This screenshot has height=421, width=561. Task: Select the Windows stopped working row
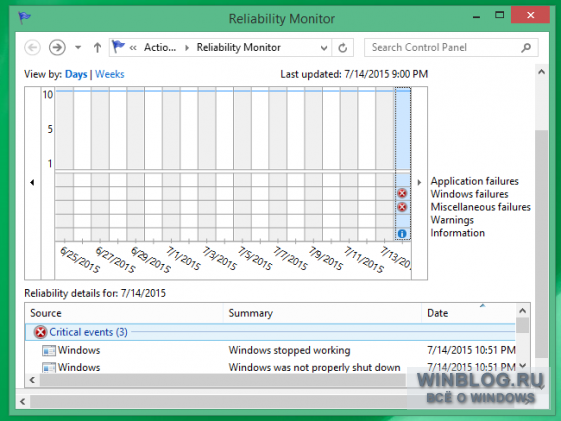click(x=270, y=350)
